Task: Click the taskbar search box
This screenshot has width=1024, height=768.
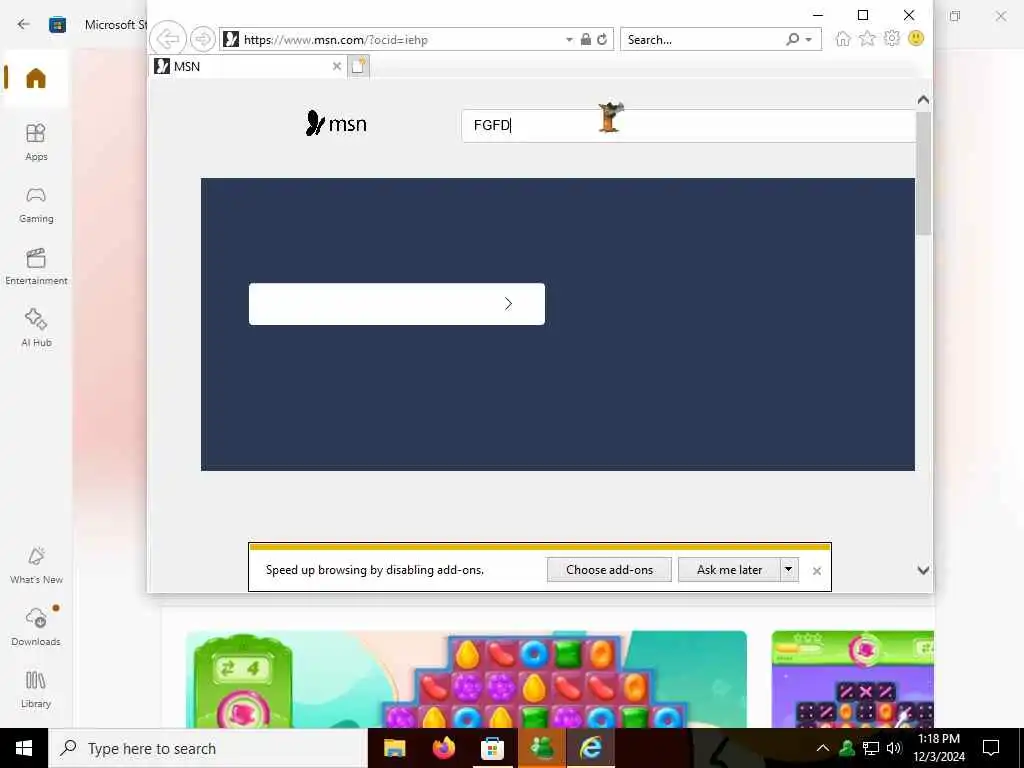Action: coord(208,748)
